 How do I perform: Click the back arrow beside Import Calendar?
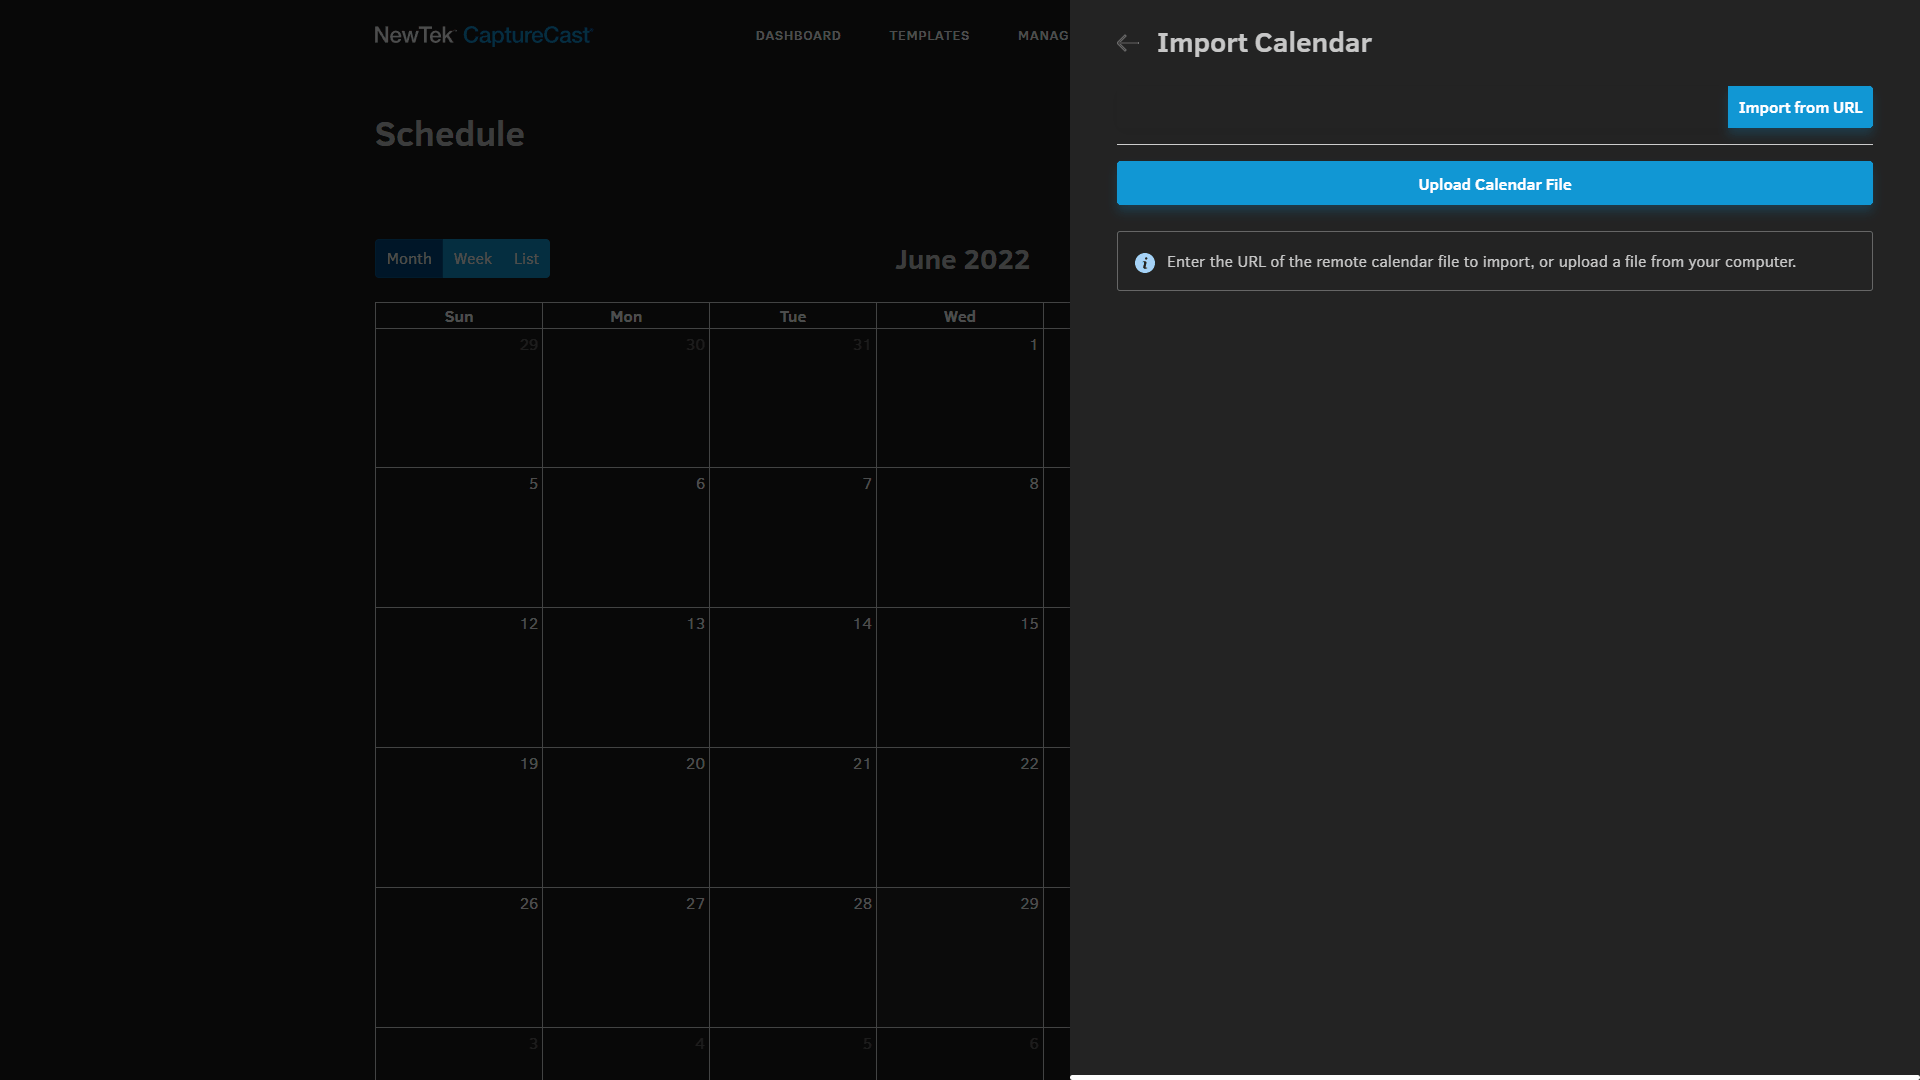pyautogui.click(x=1128, y=43)
